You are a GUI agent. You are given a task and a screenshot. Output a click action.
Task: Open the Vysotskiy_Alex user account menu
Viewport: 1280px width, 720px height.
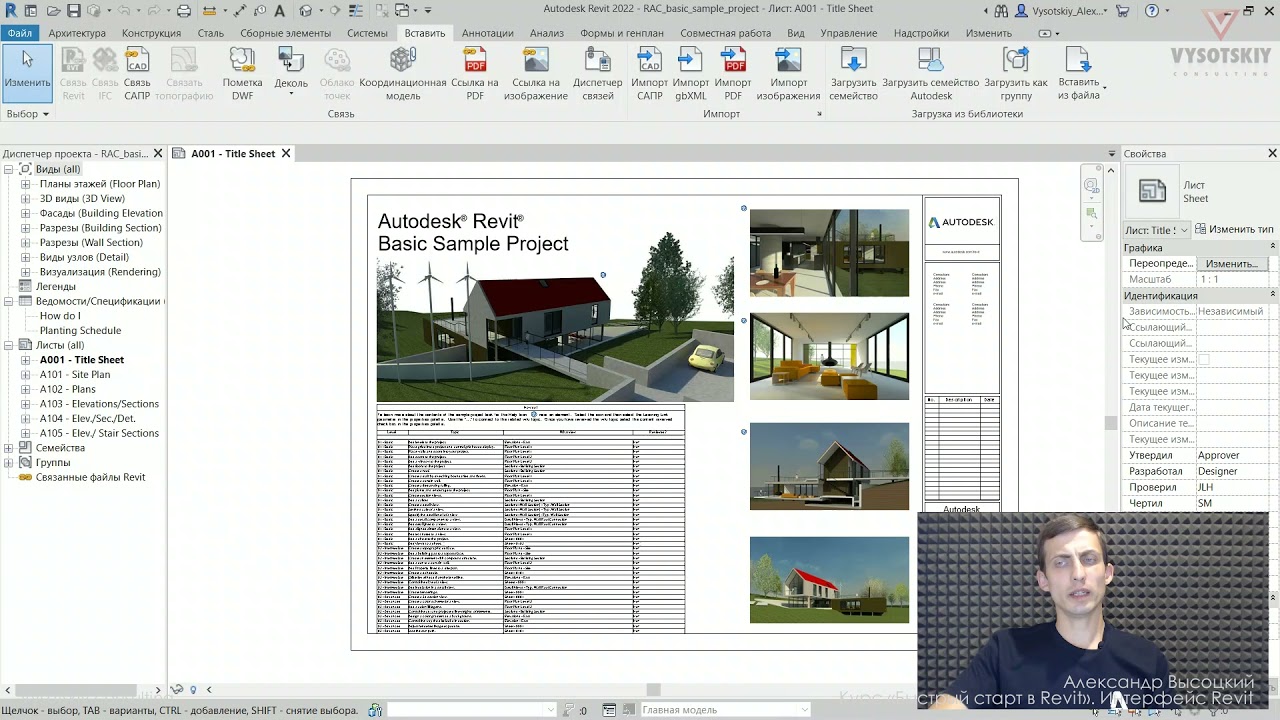click(1062, 11)
